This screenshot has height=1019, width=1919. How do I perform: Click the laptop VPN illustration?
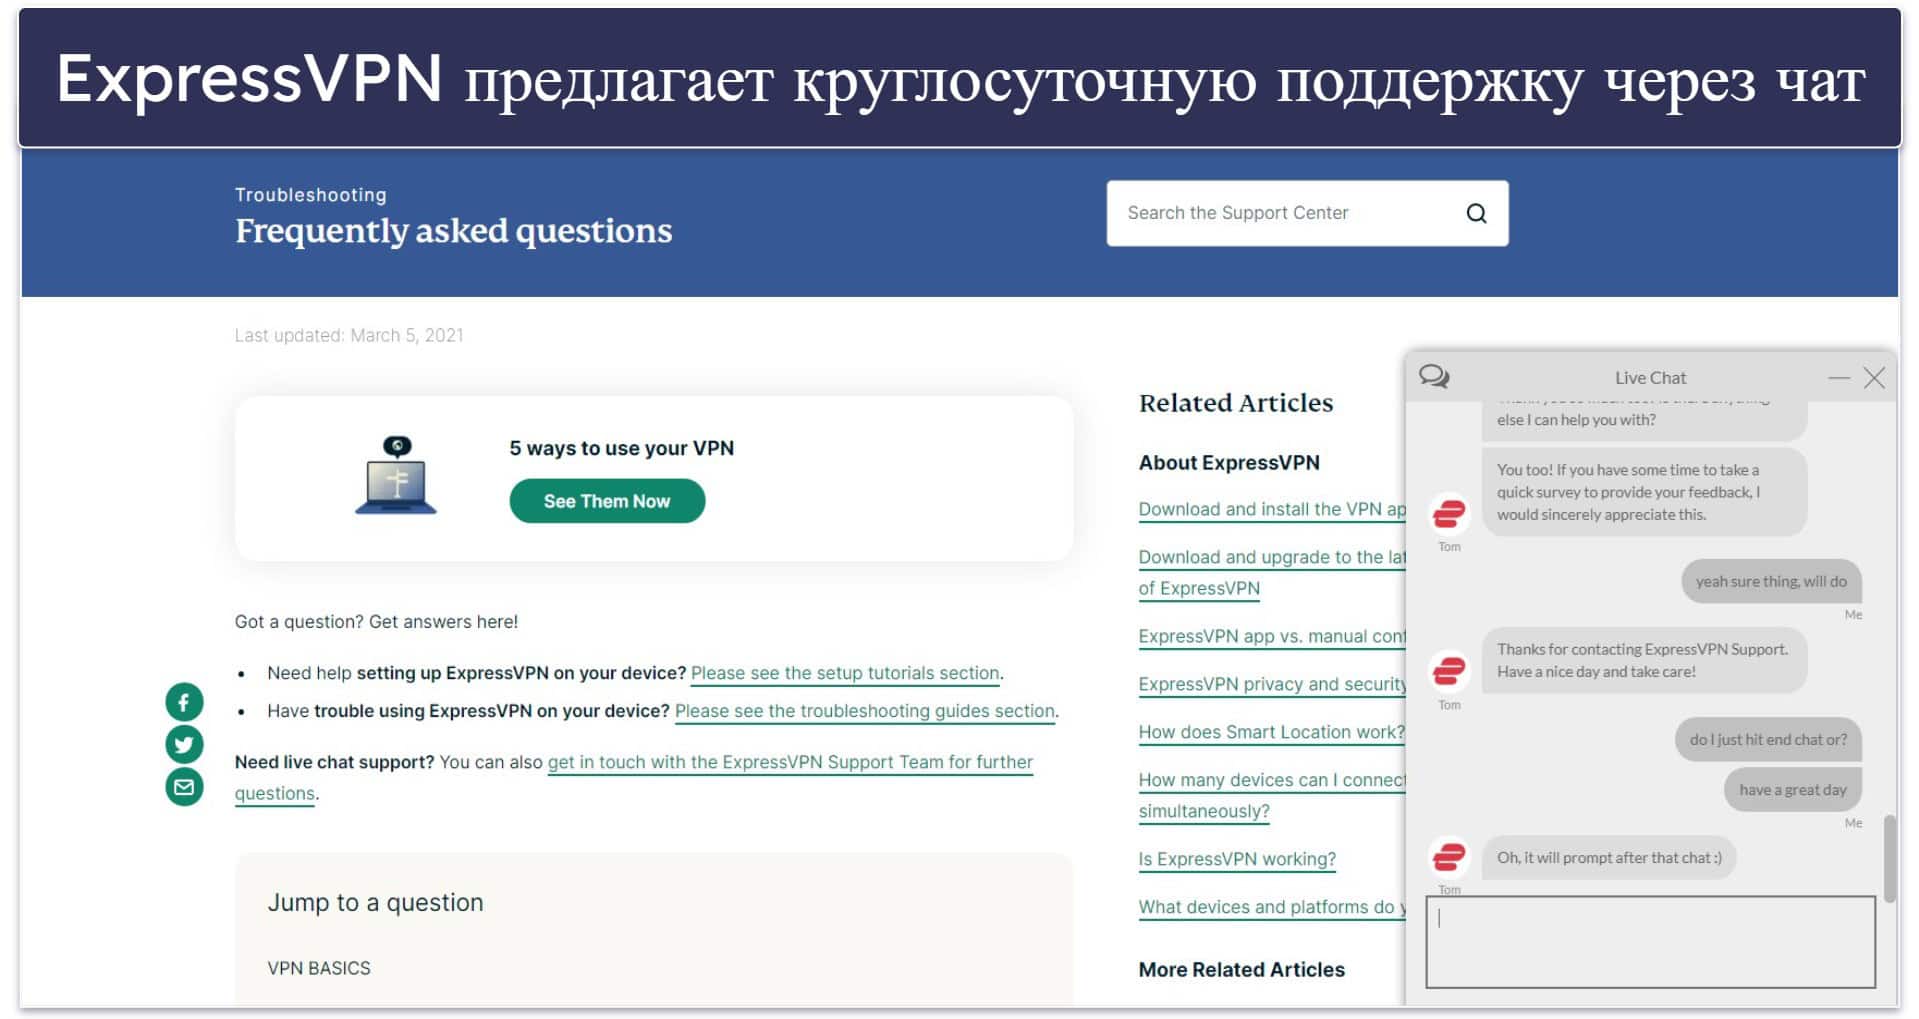[396, 476]
